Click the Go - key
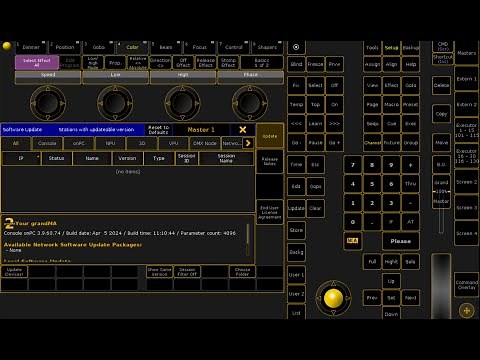This screenshot has width=480, height=360. pyautogui.click(x=296, y=143)
